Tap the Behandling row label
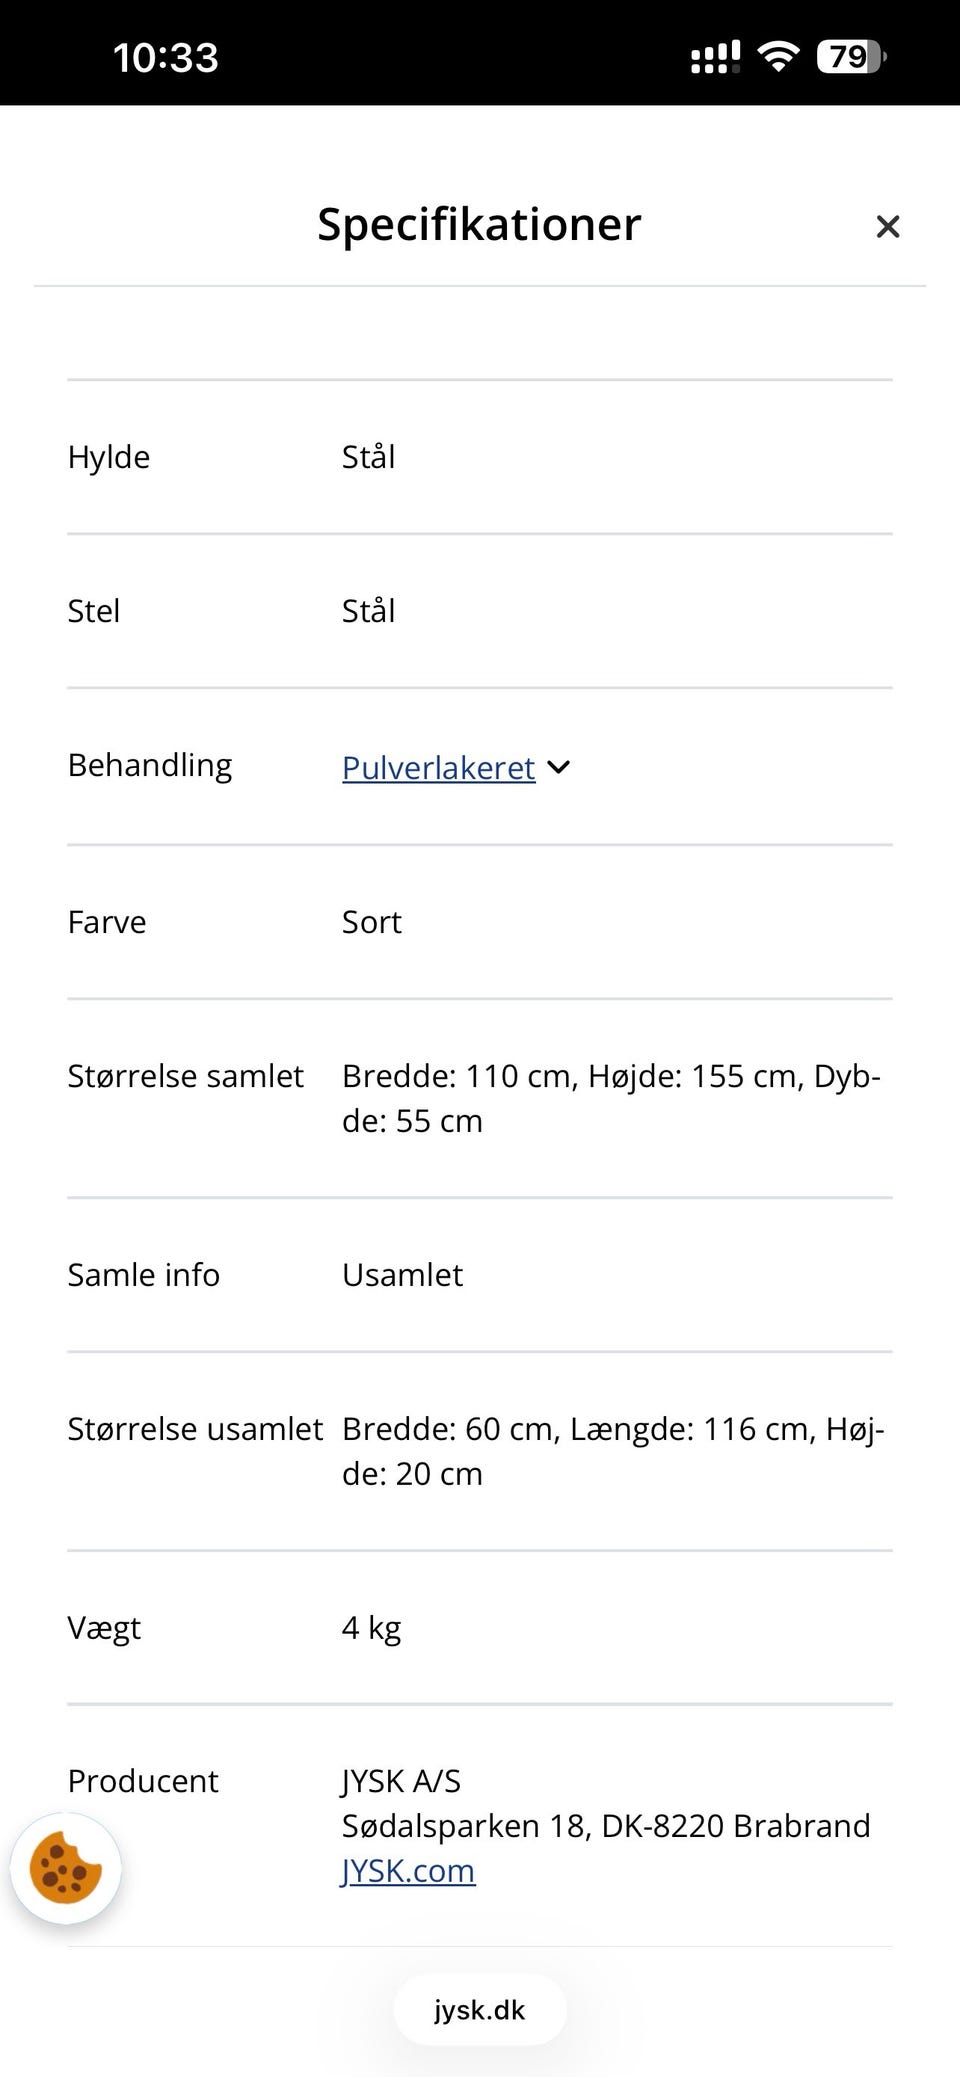Image resolution: width=960 pixels, height=2077 pixels. [x=150, y=765]
